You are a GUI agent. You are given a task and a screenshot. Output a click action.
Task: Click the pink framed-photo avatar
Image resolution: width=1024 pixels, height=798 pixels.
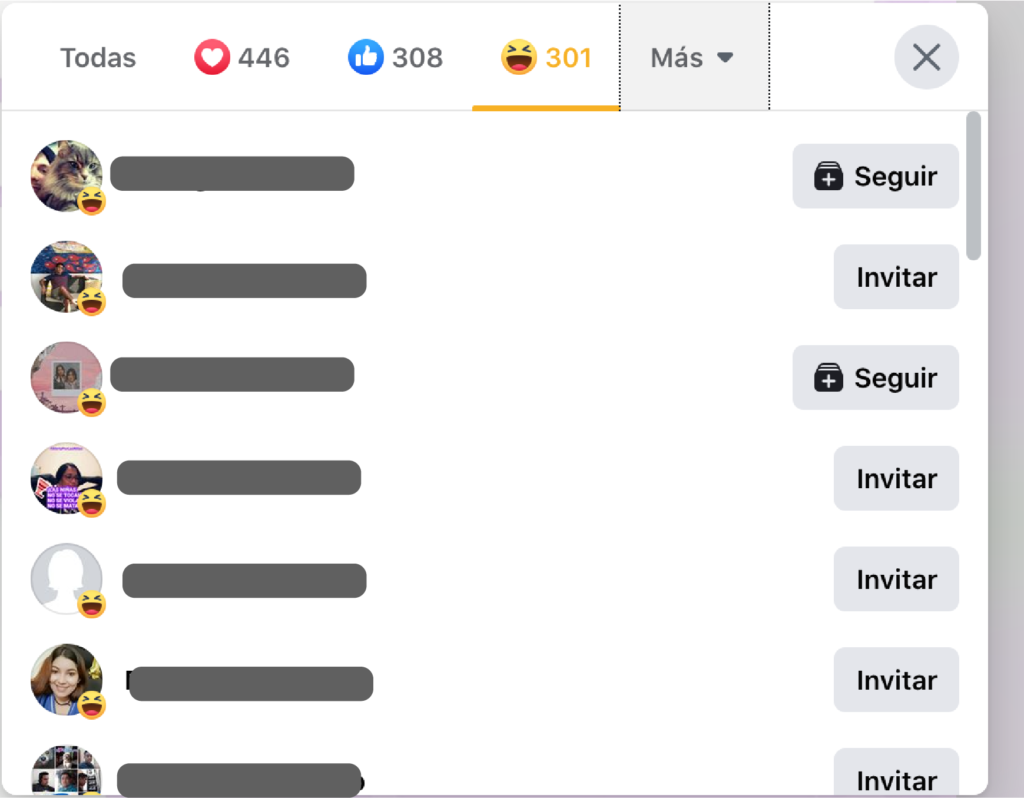(x=66, y=377)
